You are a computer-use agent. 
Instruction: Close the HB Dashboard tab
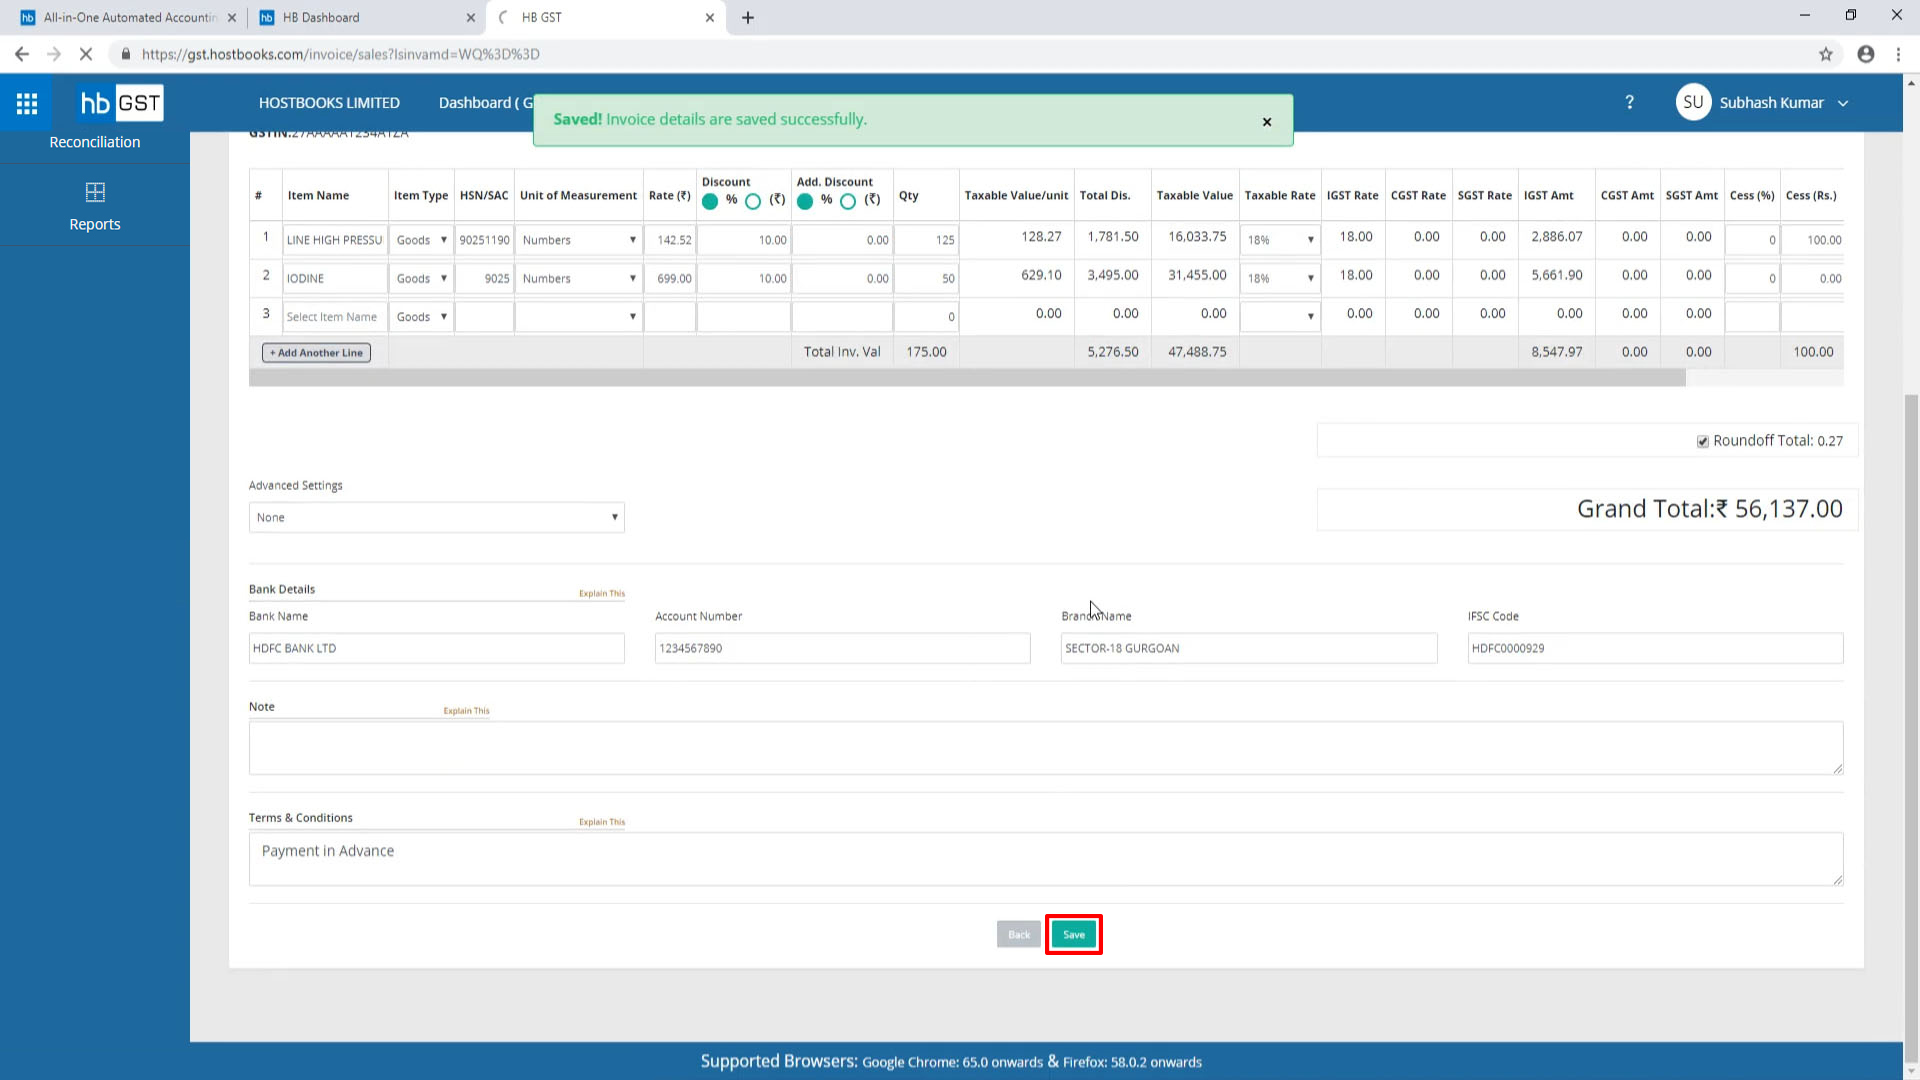coord(471,17)
